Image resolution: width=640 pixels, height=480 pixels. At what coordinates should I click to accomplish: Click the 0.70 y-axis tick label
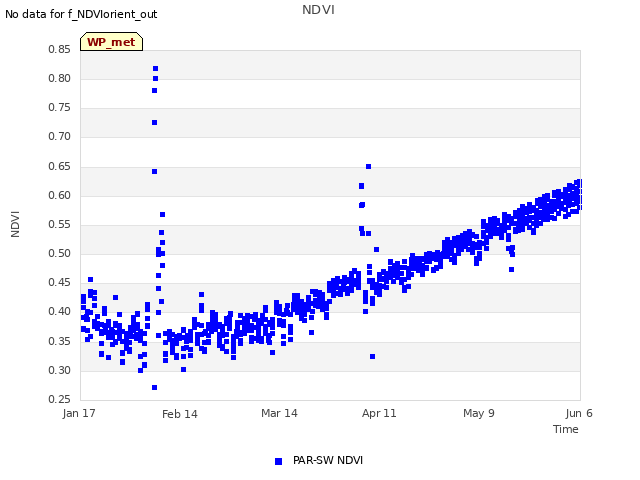(59, 137)
